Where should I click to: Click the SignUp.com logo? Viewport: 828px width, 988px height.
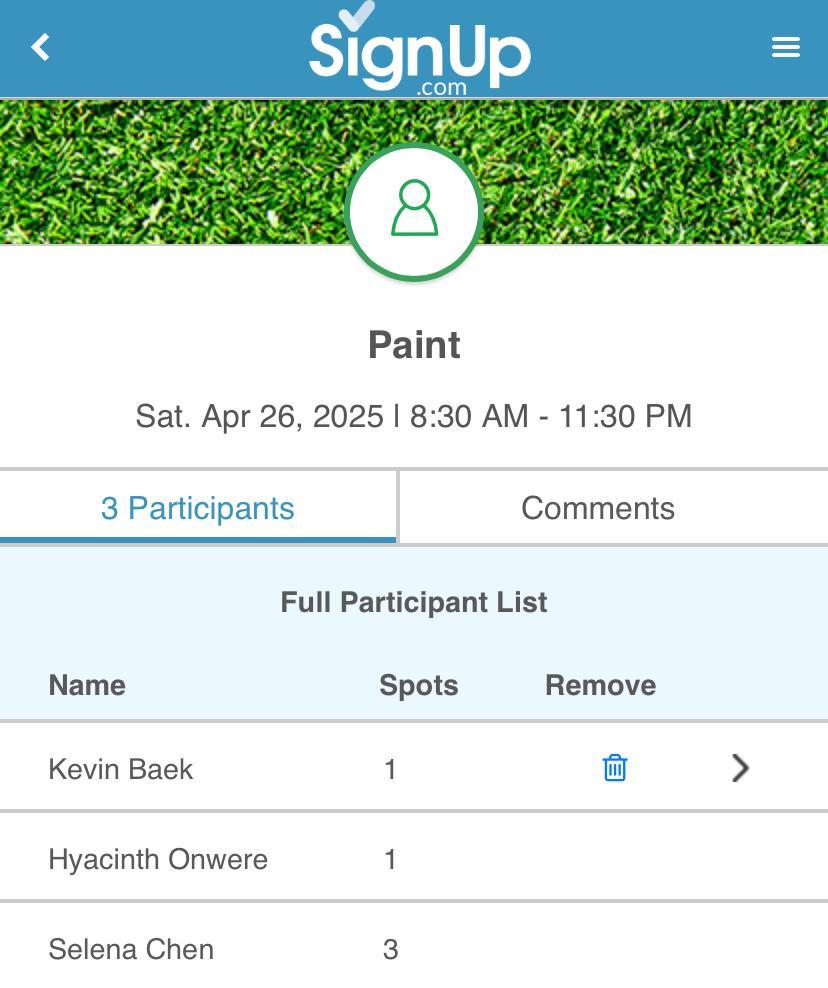(x=419, y=50)
